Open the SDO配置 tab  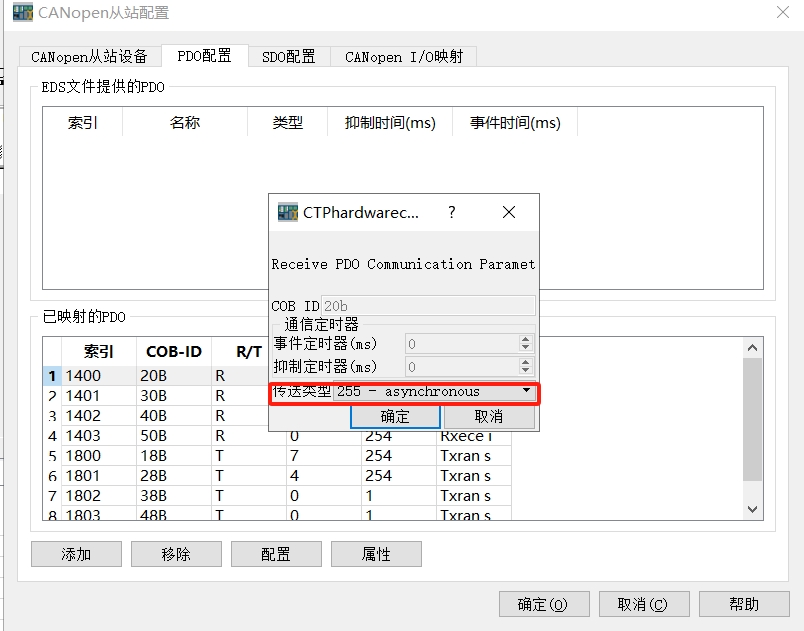[289, 56]
